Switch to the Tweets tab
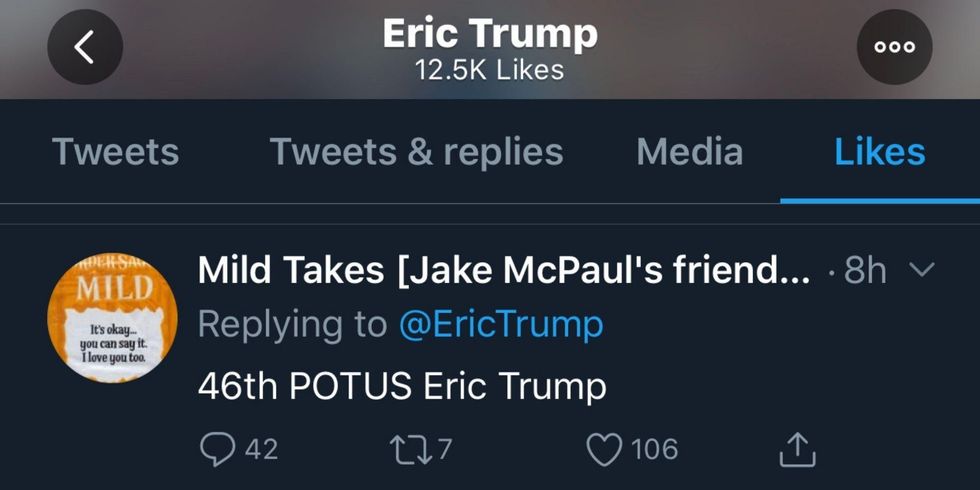The width and height of the screenshot is (980, 490). [115, 152]
